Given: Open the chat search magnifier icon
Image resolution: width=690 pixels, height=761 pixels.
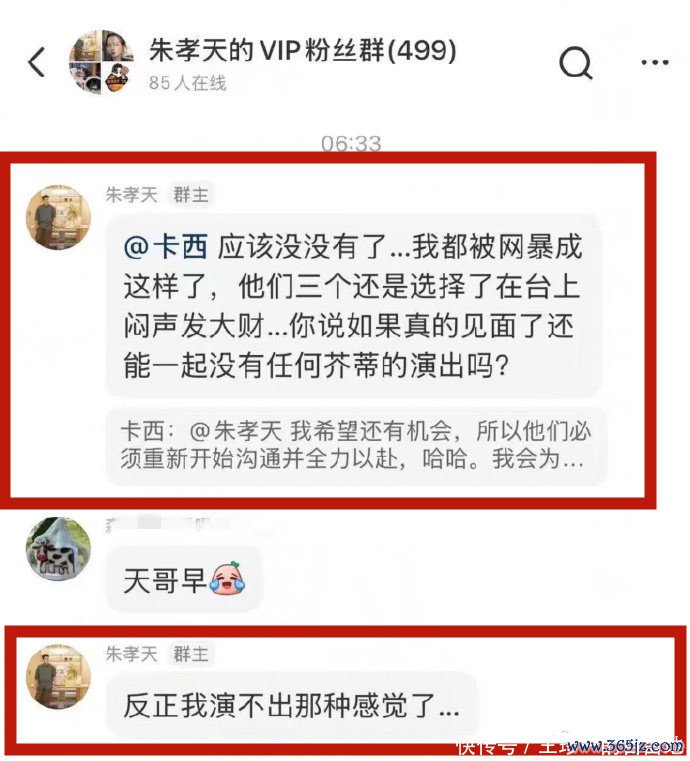Looking at the screenshot, I should click(x=576, y=62).
